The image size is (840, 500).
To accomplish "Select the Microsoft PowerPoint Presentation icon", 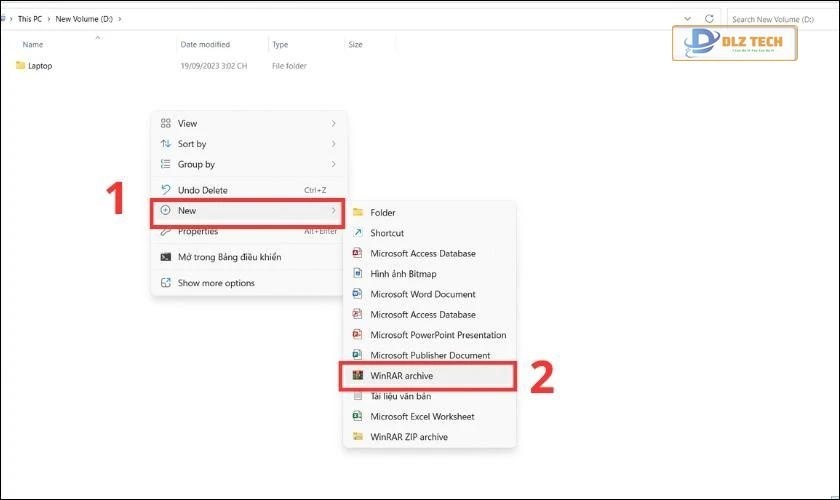I will click(357, 335).
